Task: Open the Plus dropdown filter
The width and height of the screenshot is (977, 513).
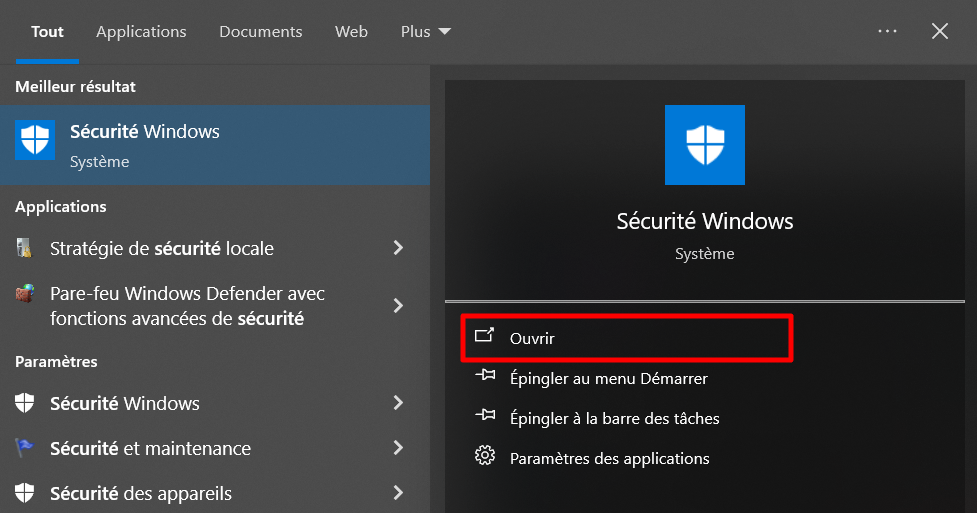Action: click(x=426, y=32)
